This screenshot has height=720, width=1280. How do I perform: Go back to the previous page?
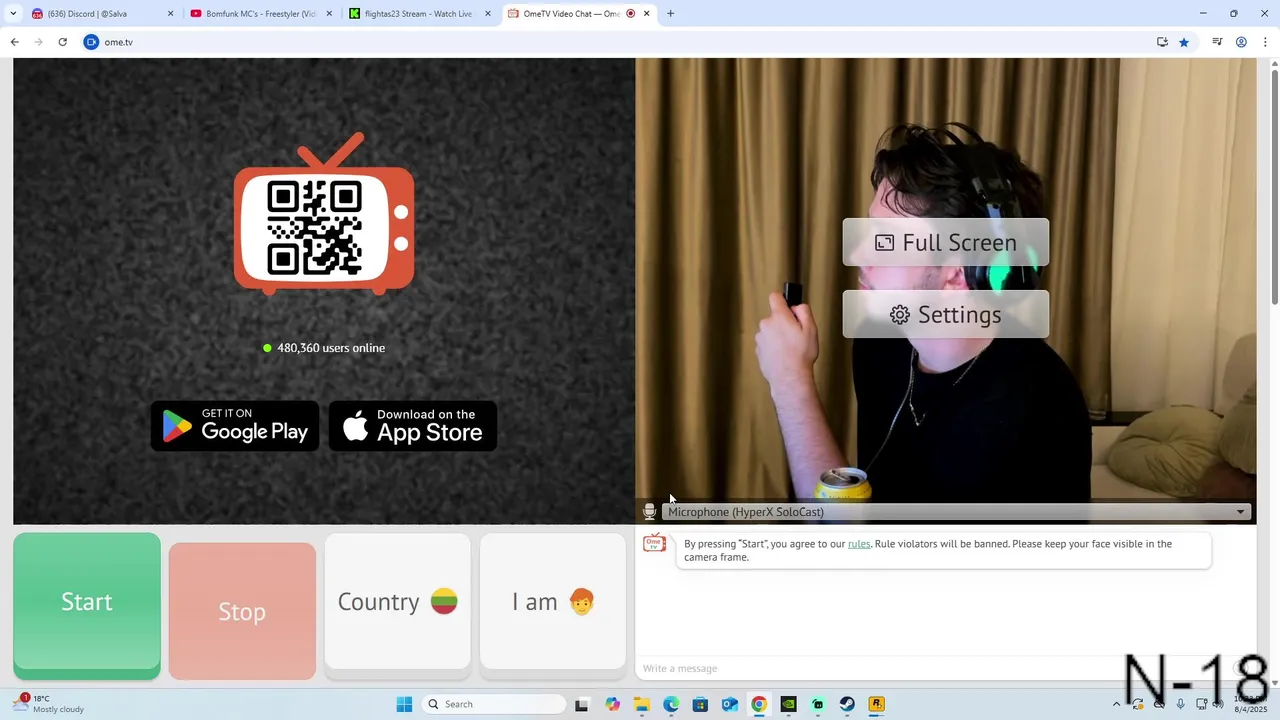14,42
